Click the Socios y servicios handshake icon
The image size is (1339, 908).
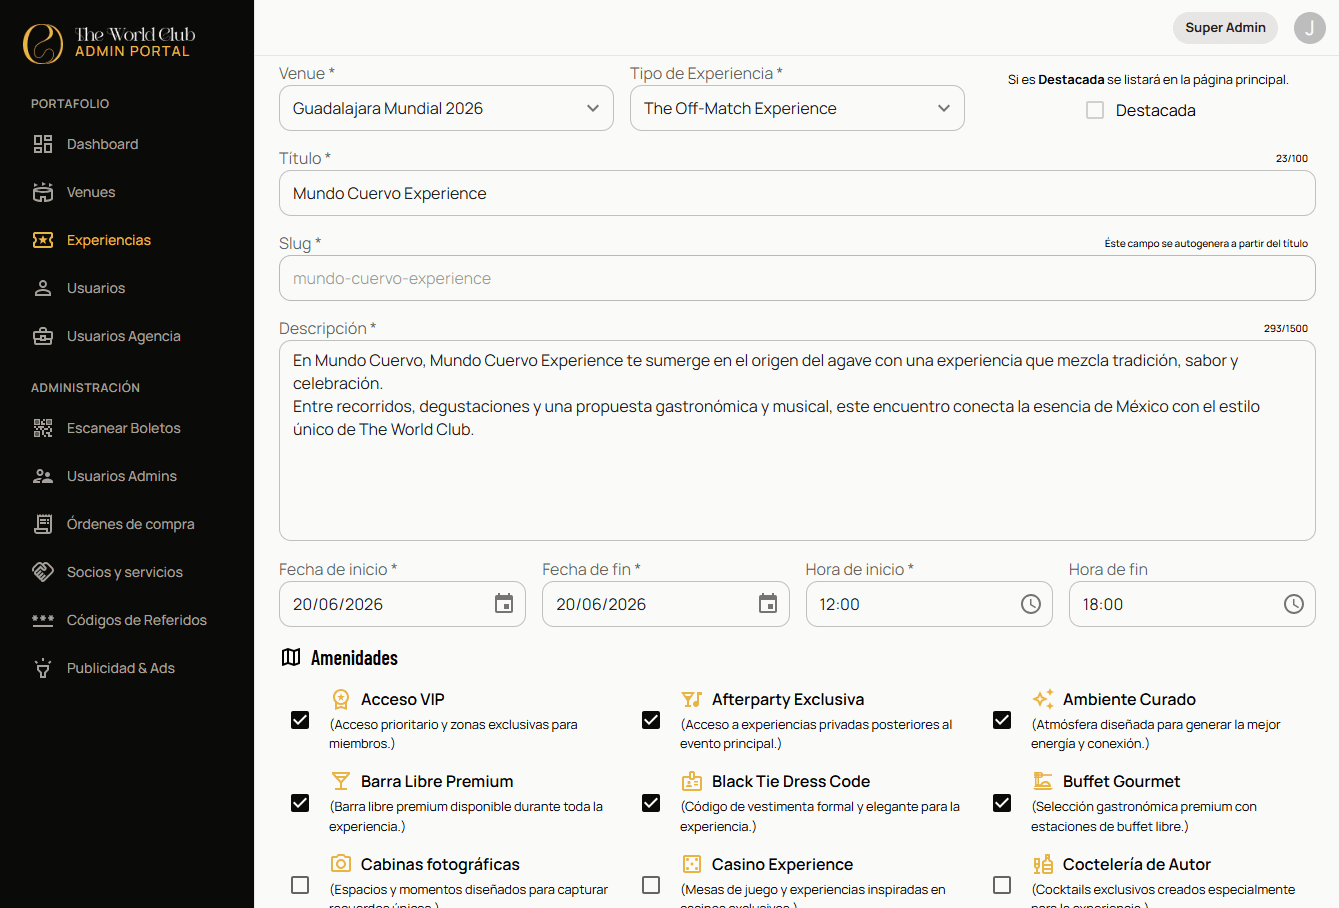43,572
